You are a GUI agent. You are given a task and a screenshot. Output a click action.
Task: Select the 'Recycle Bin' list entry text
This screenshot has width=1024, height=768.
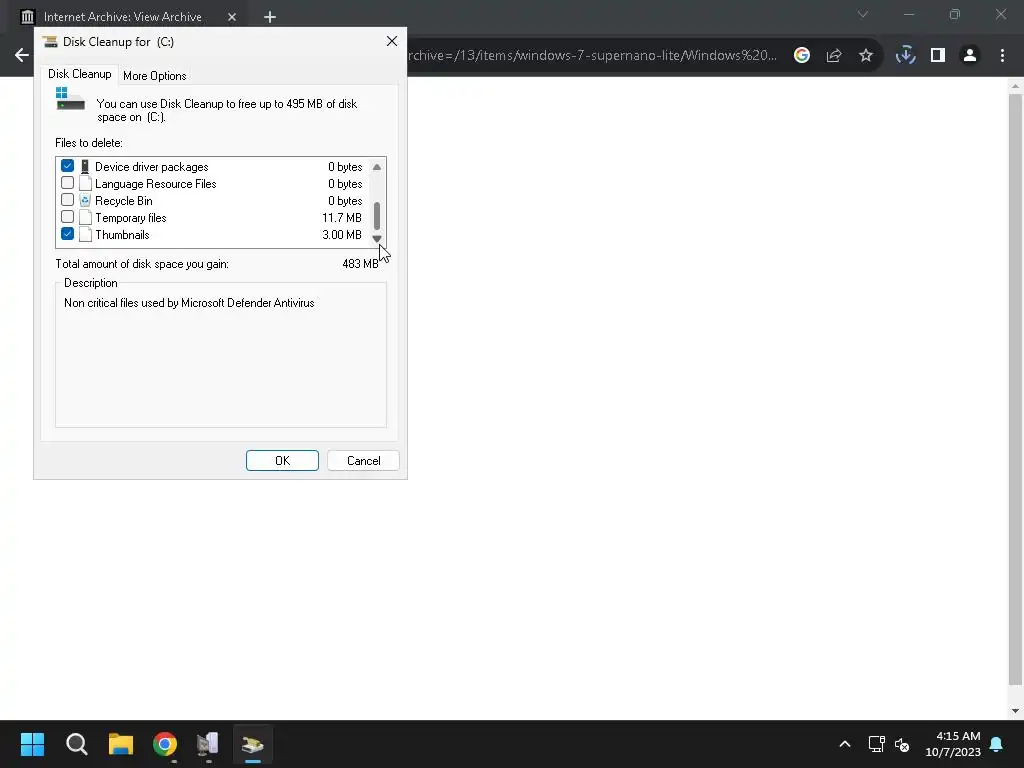(123, 200)
